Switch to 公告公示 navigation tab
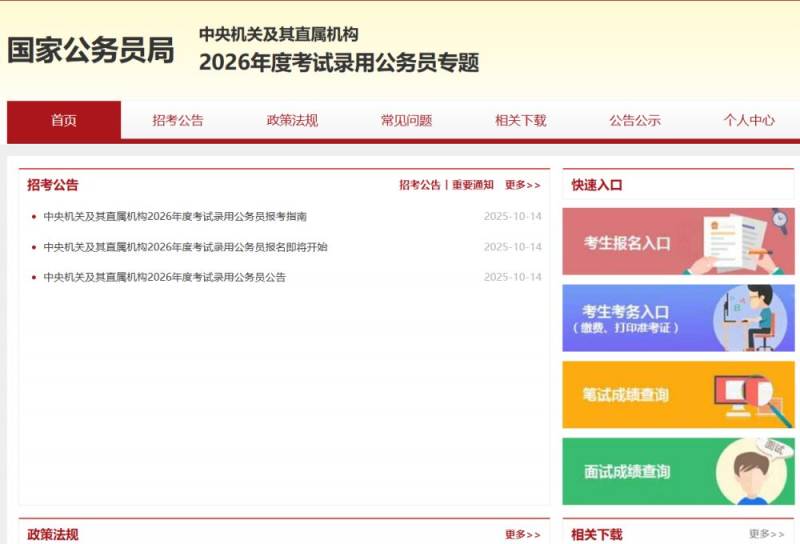 (x=635, y=120)
